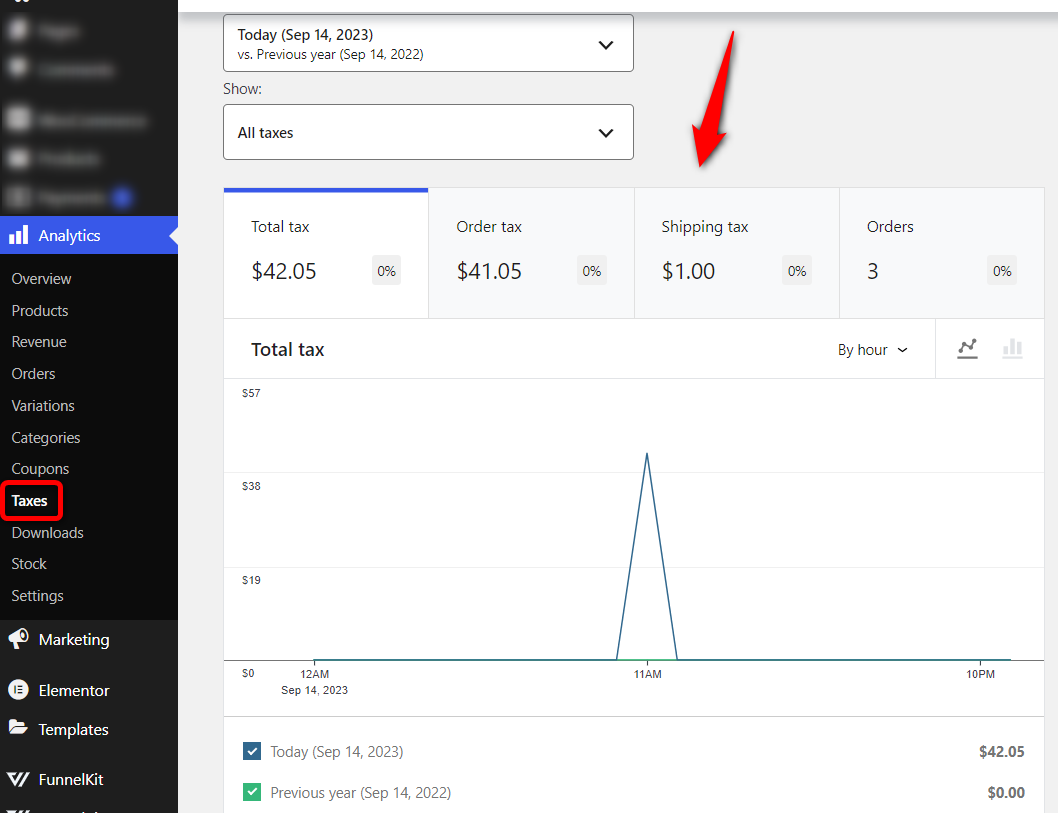Change chart interval with By hour dropdown
This screenshot has width=1058, height=813.
(x=873, y=349)
